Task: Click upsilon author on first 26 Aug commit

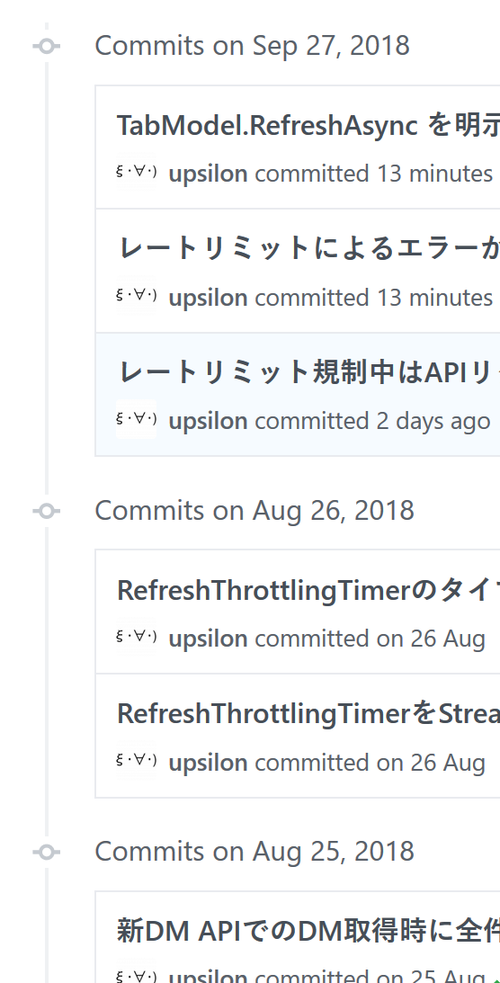Action: tap(208, 639)
